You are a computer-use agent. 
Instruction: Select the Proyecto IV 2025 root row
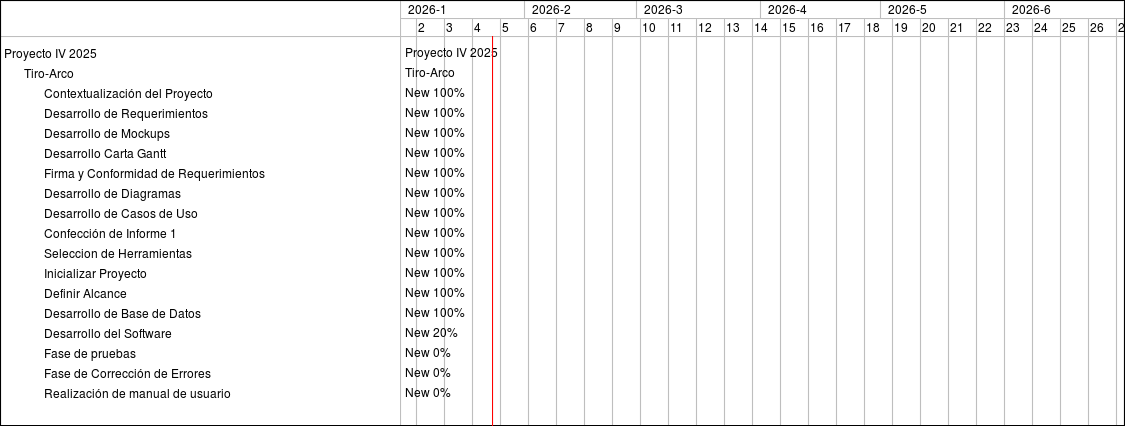50,54
